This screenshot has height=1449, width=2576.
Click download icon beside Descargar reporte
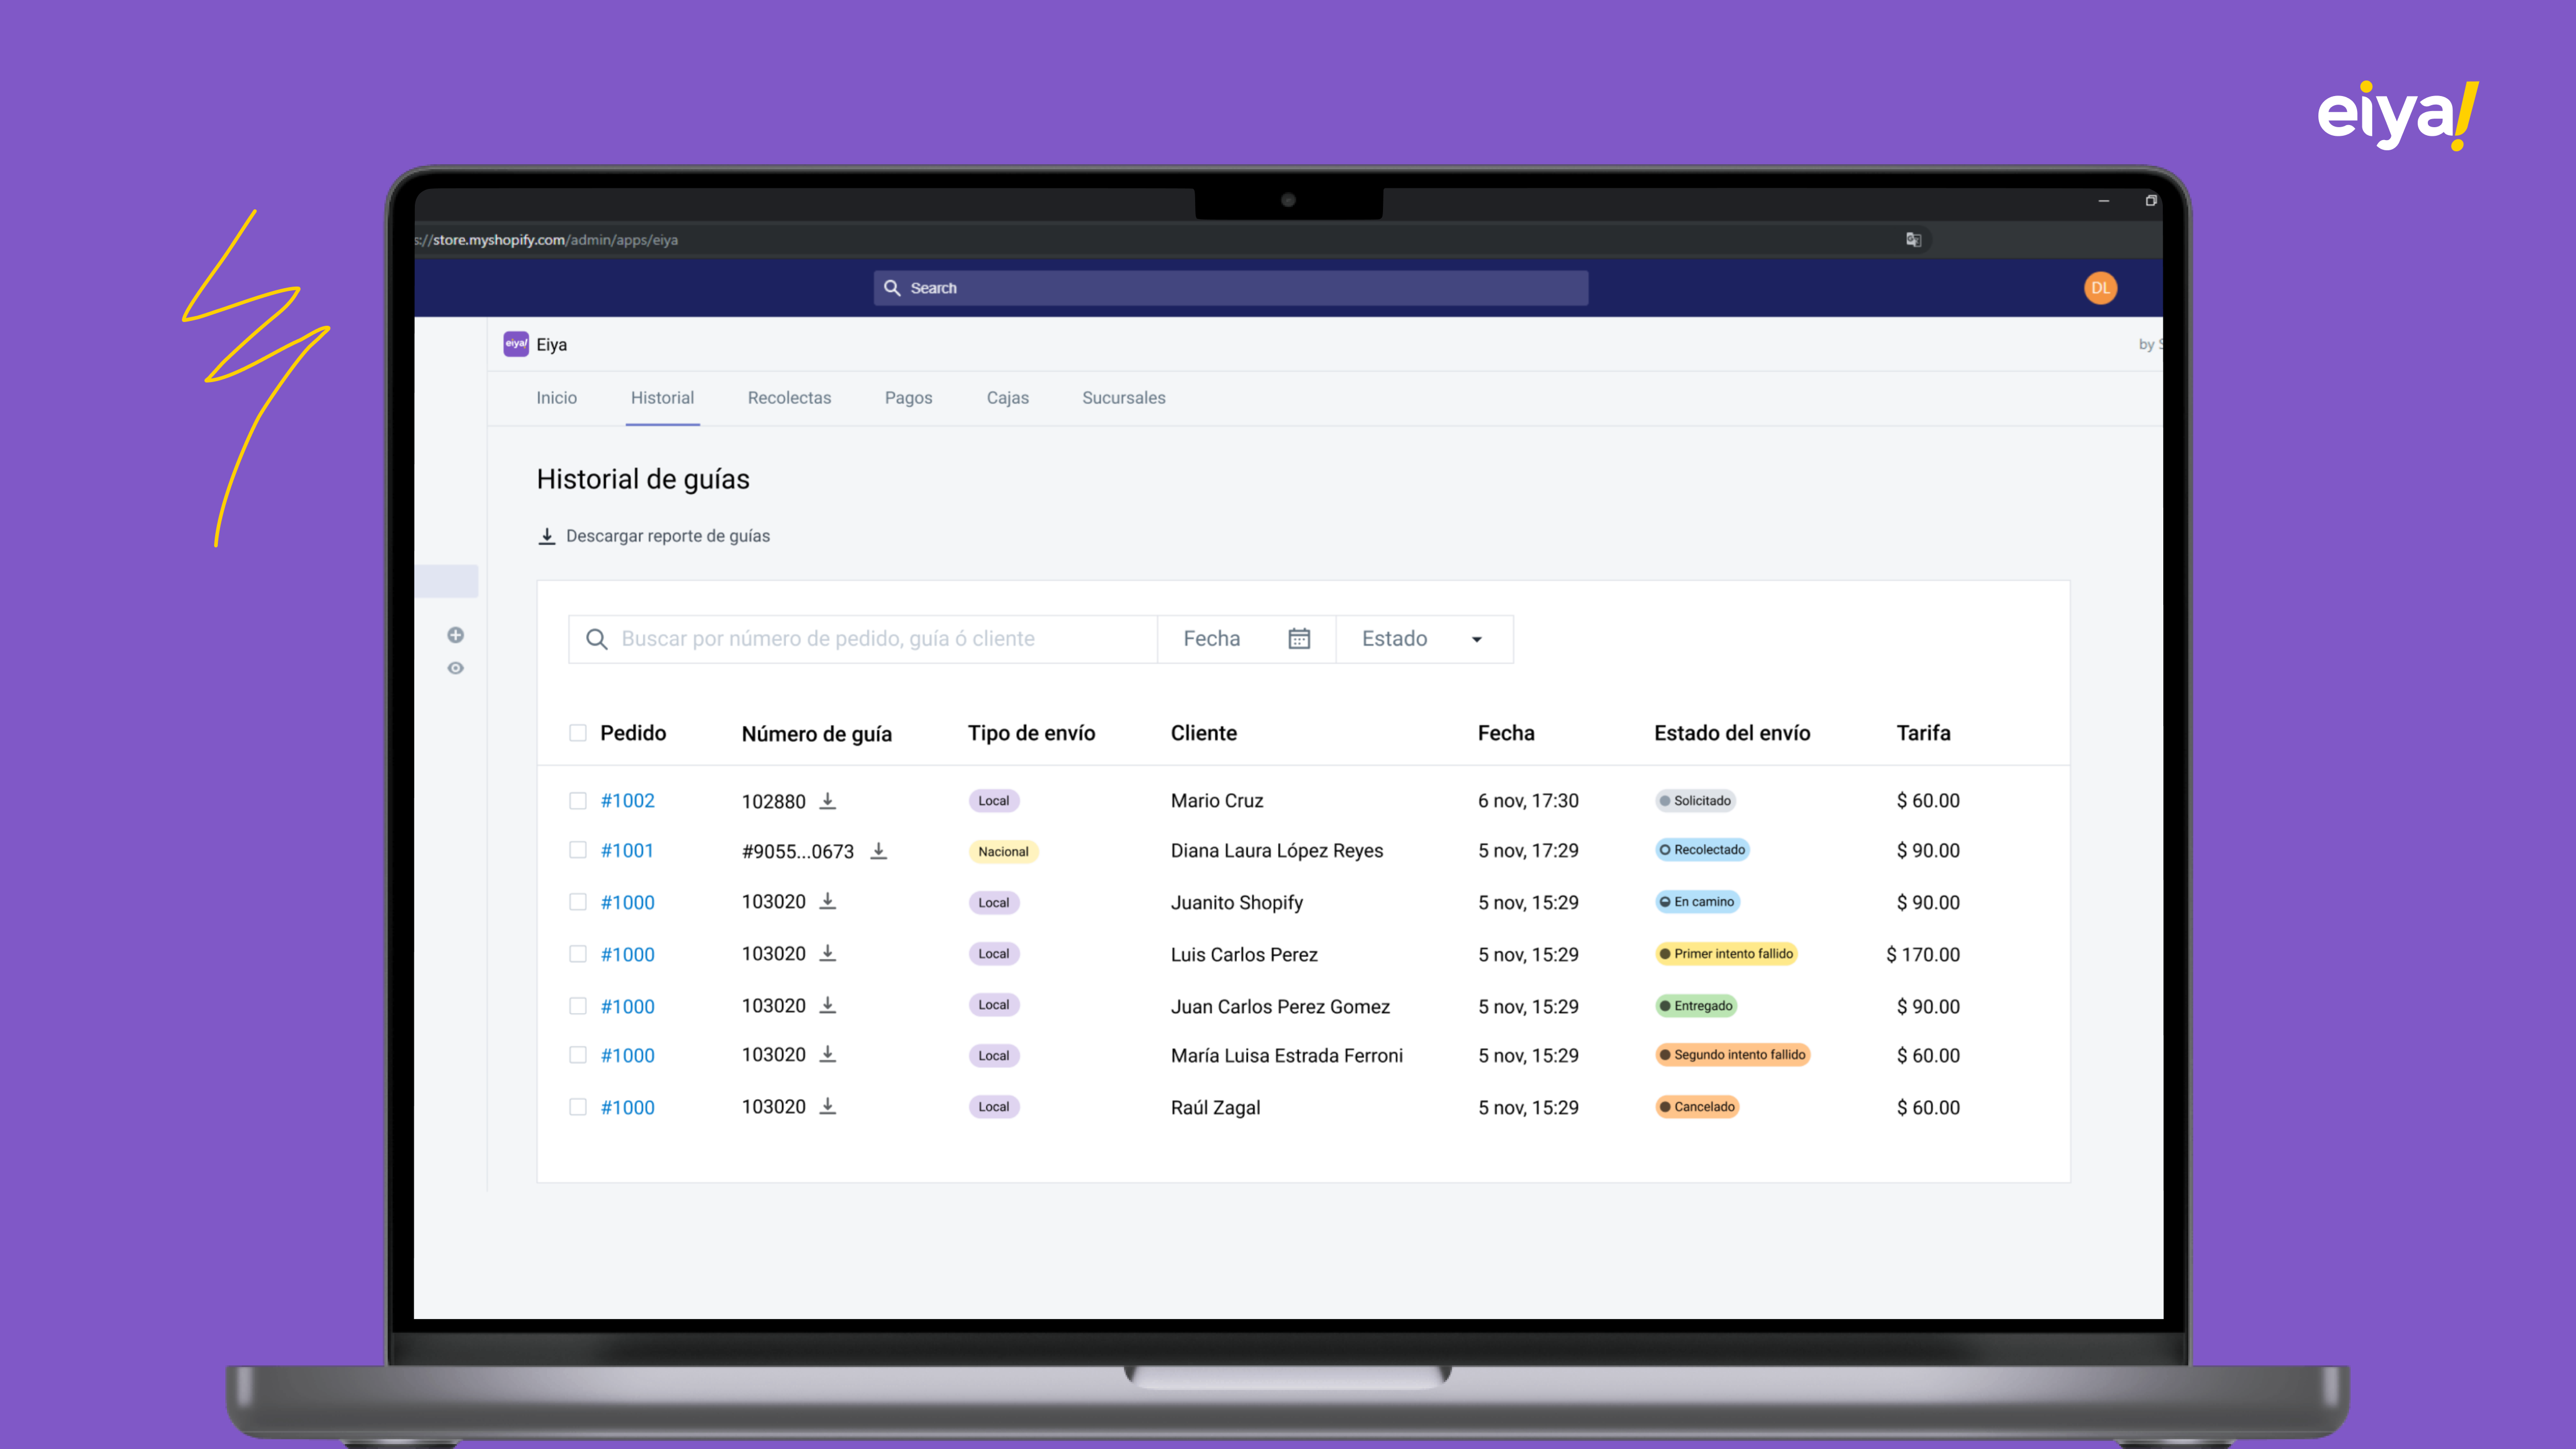(547, 536)
